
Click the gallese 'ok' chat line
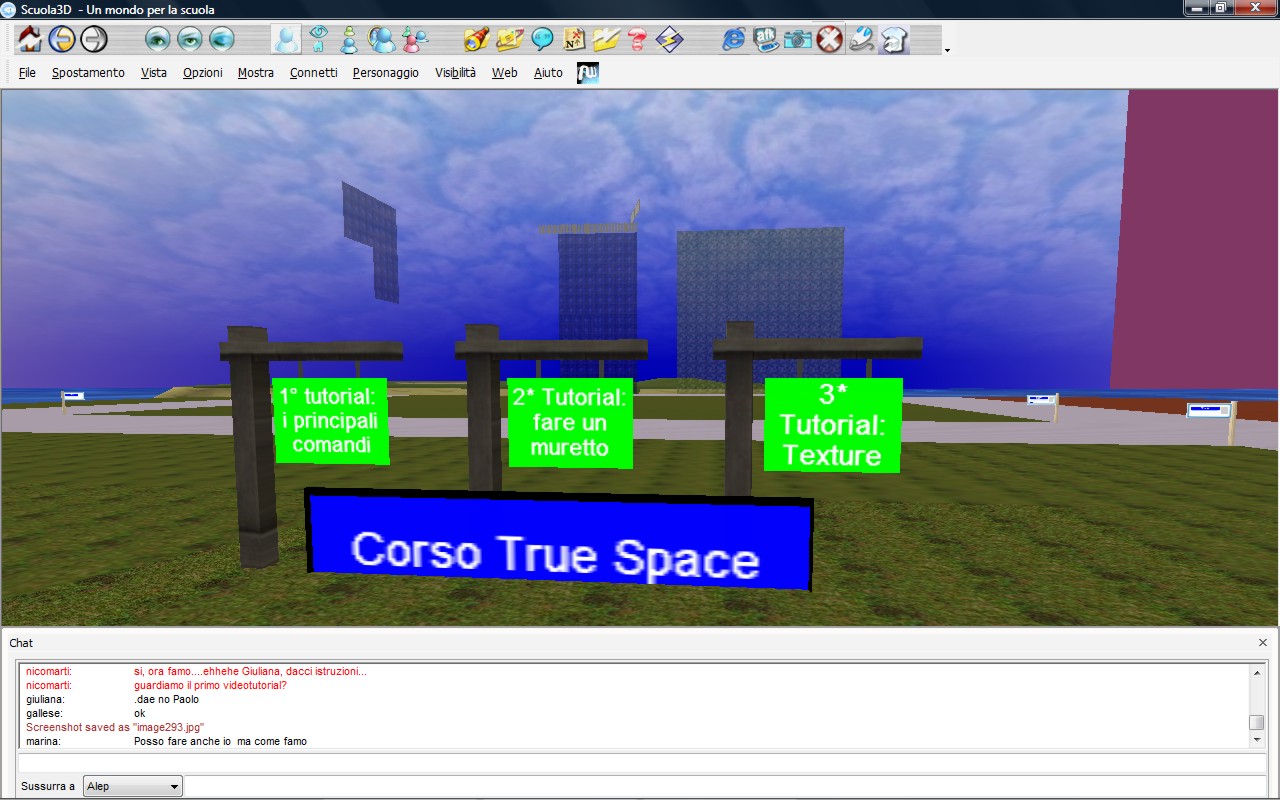(x=139, y=713)
